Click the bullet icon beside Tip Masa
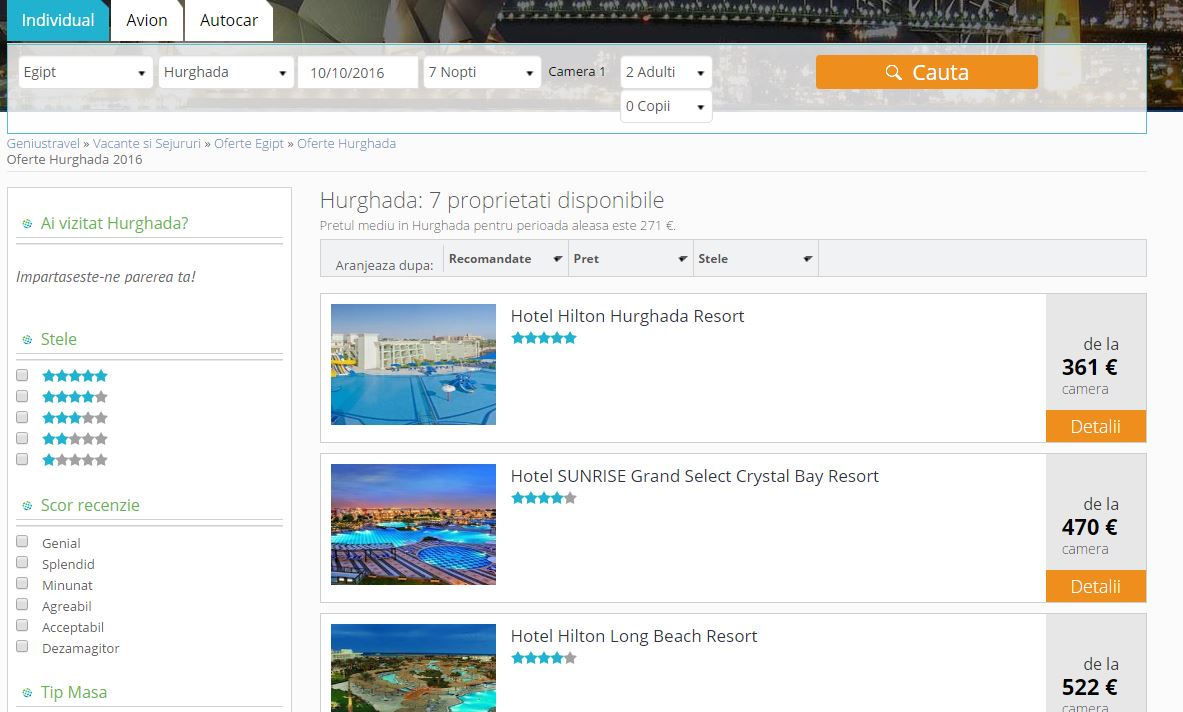This screenshot has width=1183, height=712. 27,693
